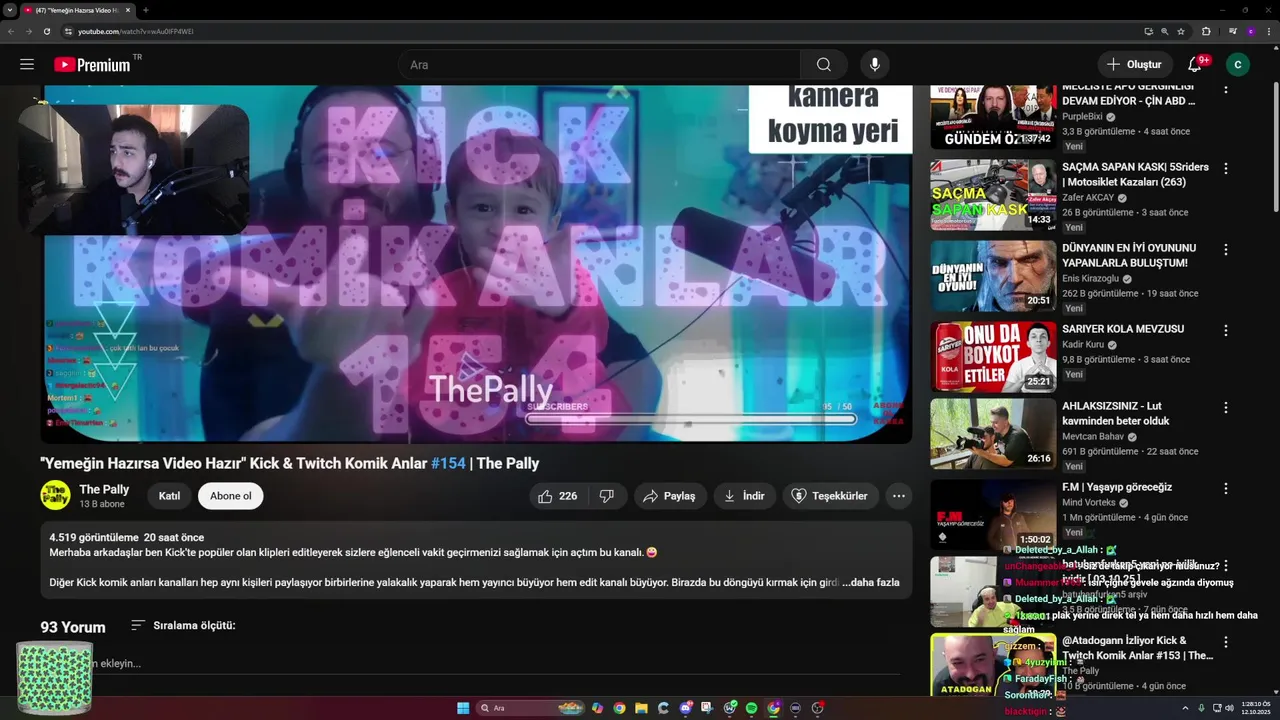The width and height of the screenshot is (1280, 720).
Task: Open options for F.M Yaşayıp göreceğiz video
Action: 1226,488
